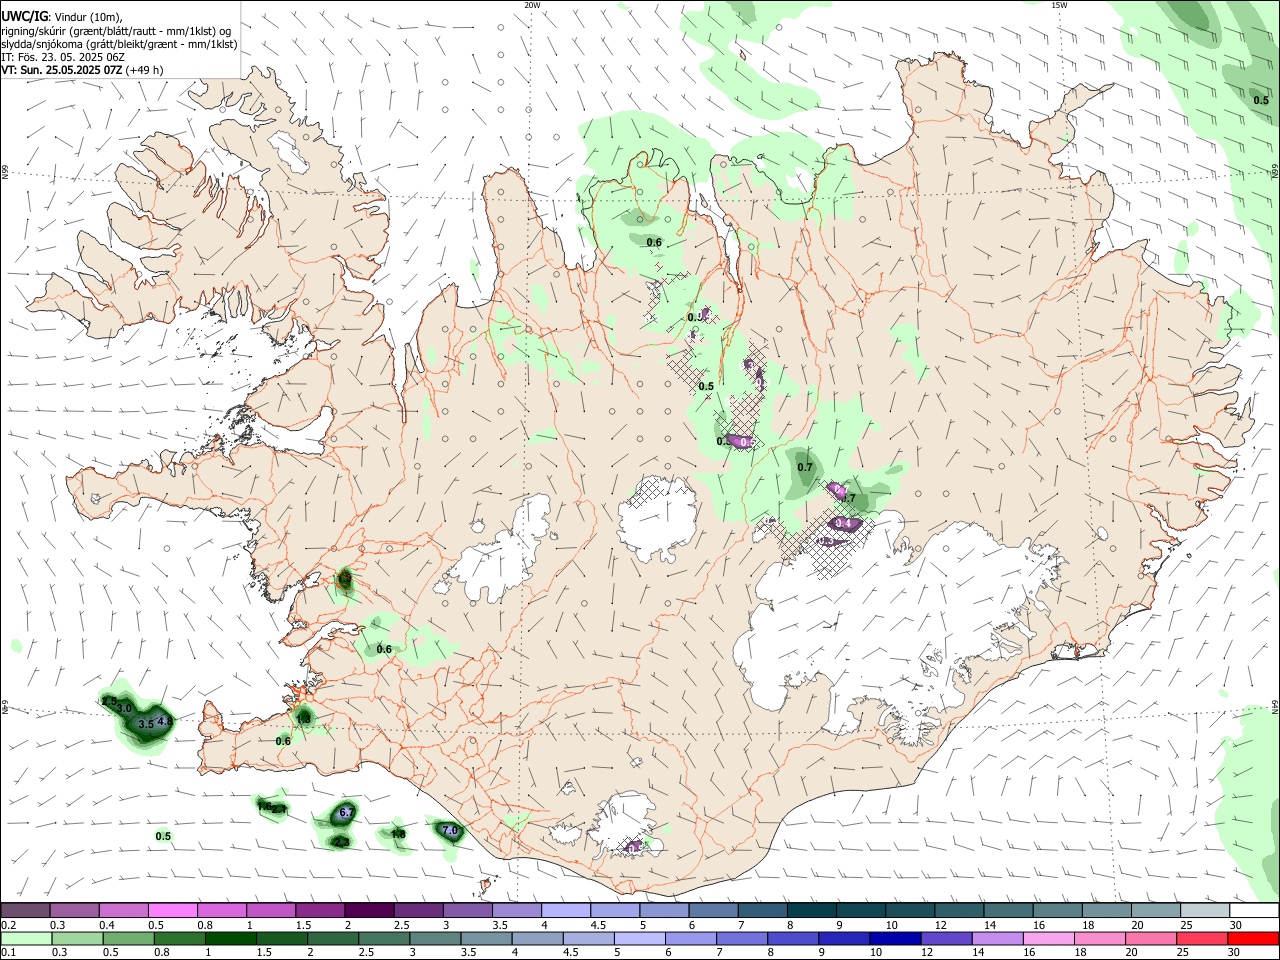This screenshot has height=960, width=1280.
Task: Select the lower legend swatch labeled 2.5
Action: [x=384, y=938]
